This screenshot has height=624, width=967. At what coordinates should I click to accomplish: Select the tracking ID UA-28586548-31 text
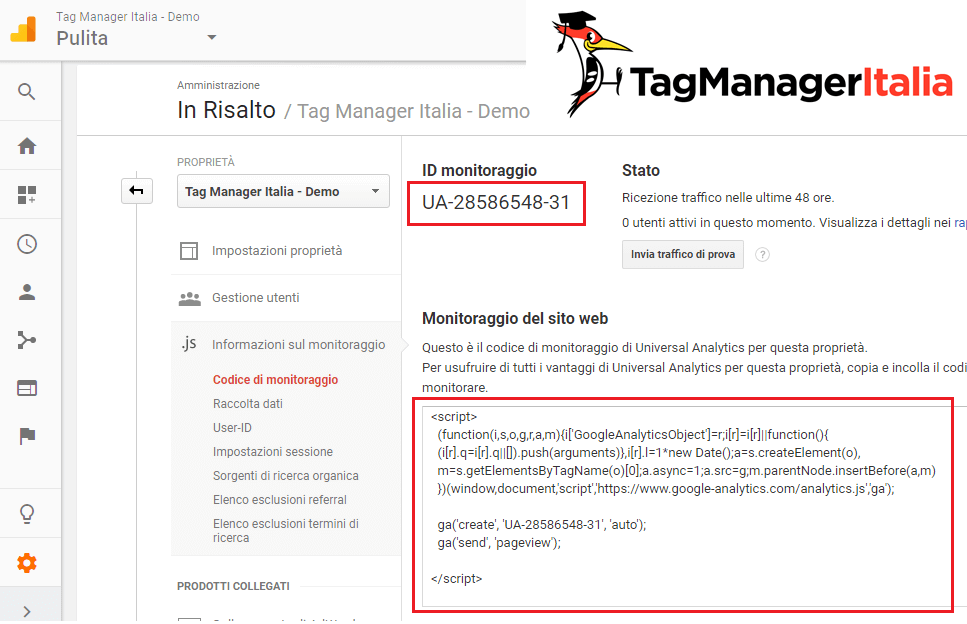[496, 203]
